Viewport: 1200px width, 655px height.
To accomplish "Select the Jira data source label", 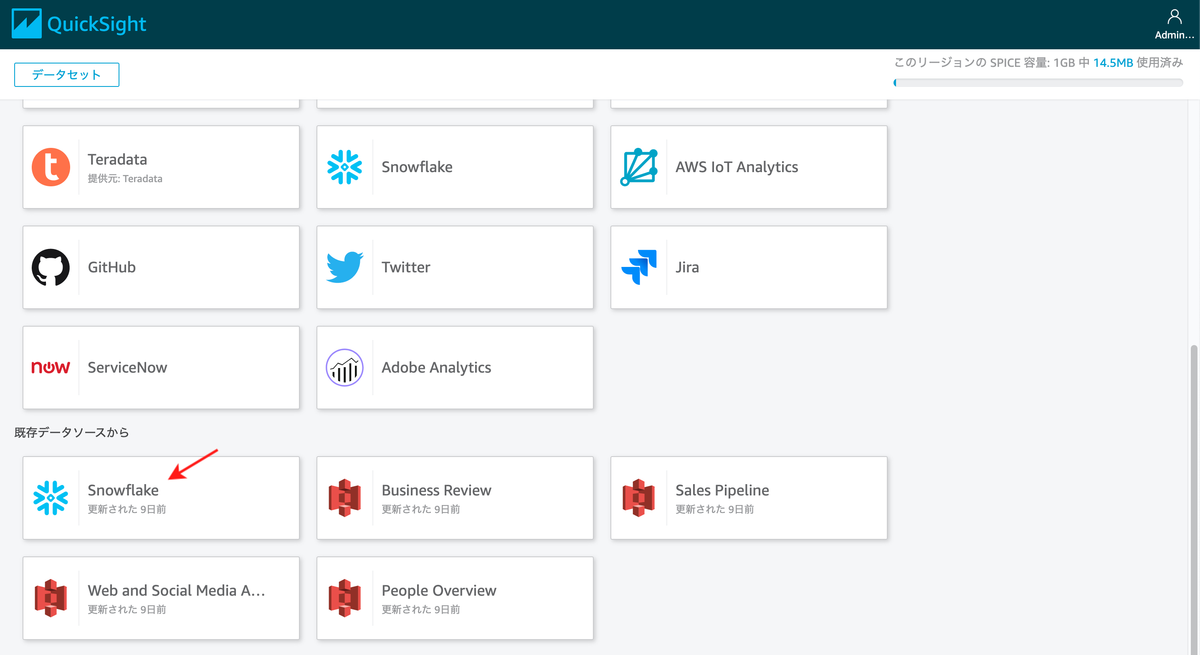I will pyautogui.click(x=688, y=267).
